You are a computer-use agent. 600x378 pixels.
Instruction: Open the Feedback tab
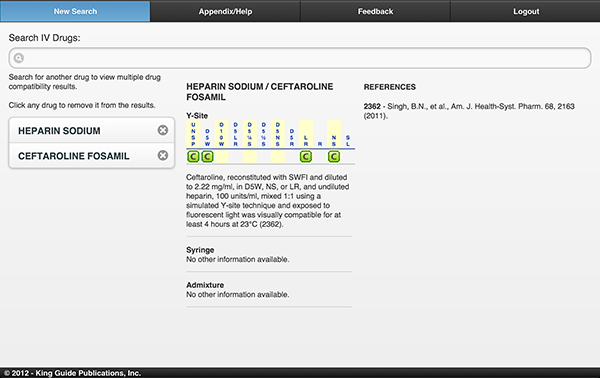(375, 11)
